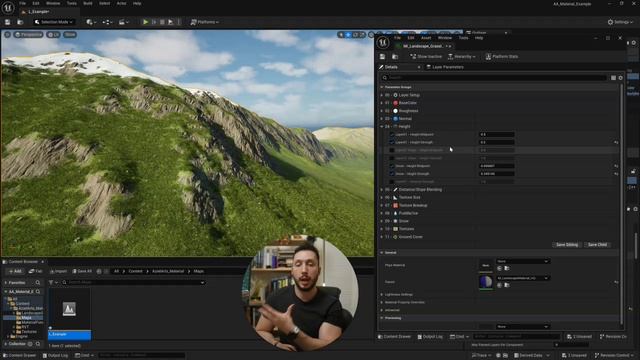Screen dimensions: 640x360
Task: Click the Save Child button
Action: (597, 244)
